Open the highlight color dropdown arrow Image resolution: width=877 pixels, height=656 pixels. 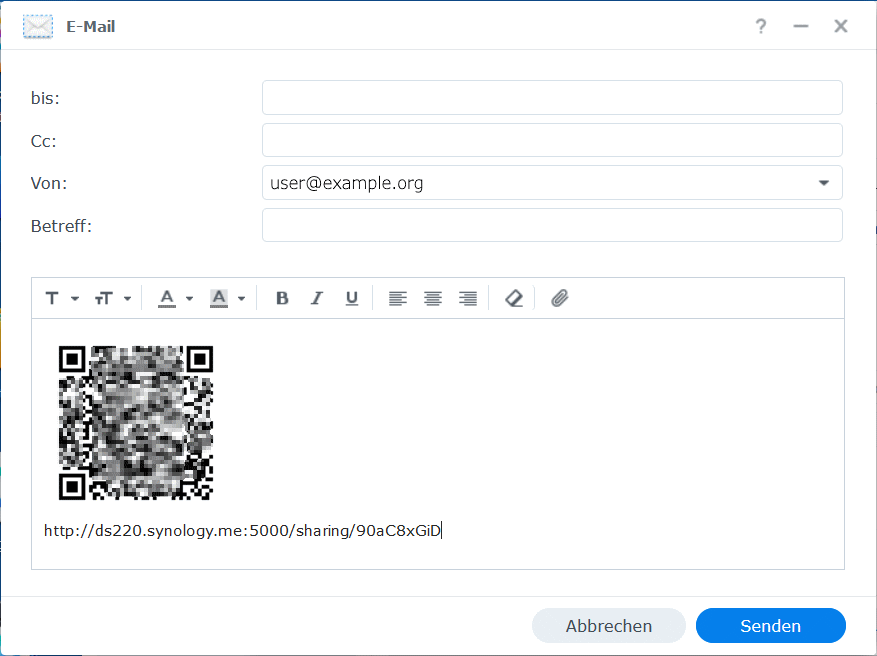241,297
